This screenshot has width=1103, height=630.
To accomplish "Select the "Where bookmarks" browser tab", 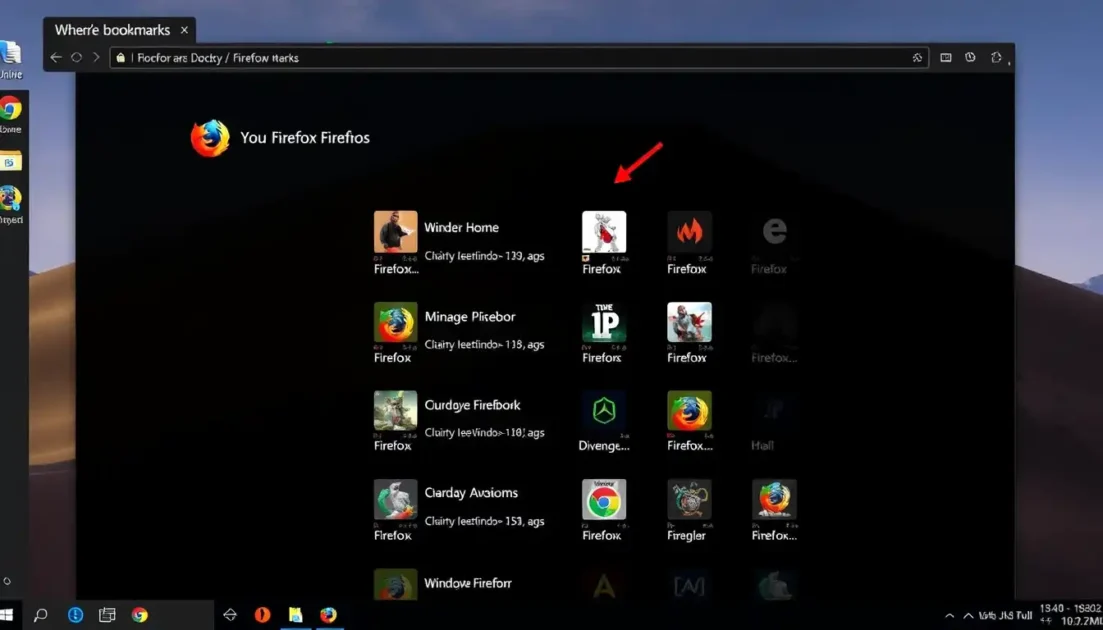I will [120, 30].
